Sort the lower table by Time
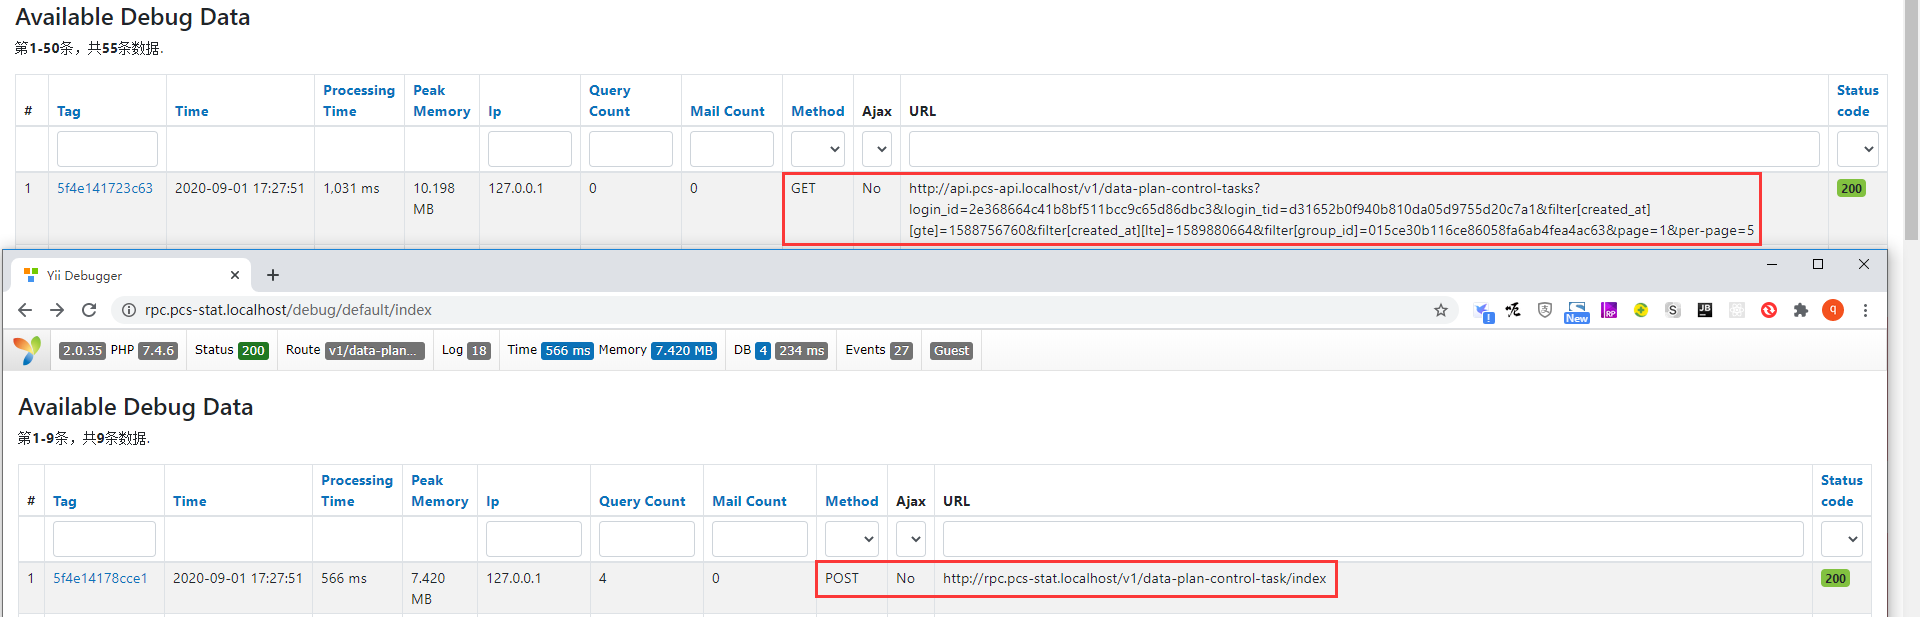 tap(190, 501)
